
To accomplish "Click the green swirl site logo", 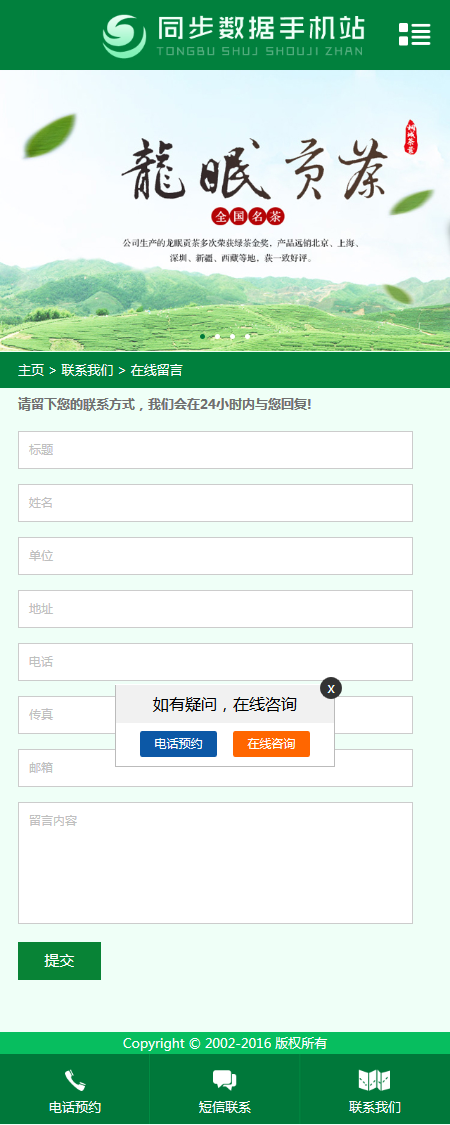I will (123, 36).
